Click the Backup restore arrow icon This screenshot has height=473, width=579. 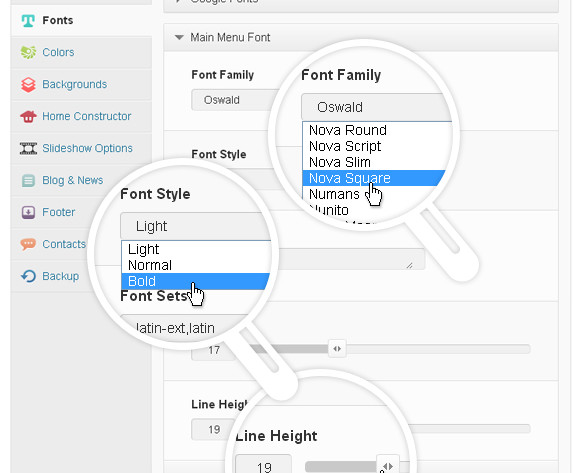coord(28,276)
